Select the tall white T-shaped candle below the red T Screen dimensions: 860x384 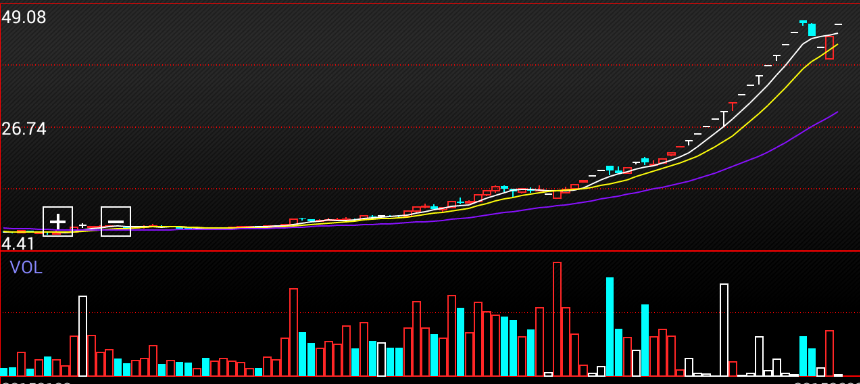coord(724,118)
